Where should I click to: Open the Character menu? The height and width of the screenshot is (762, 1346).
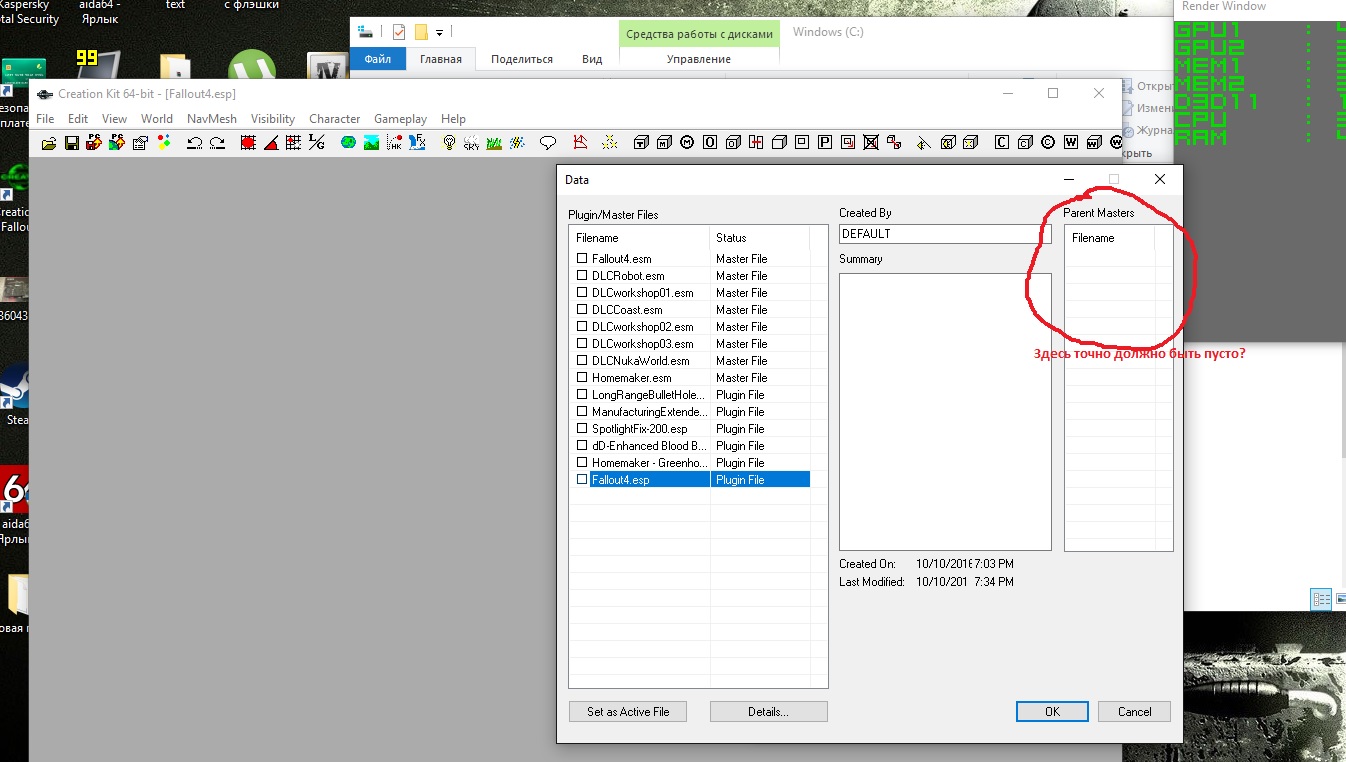tap(335, 118)
